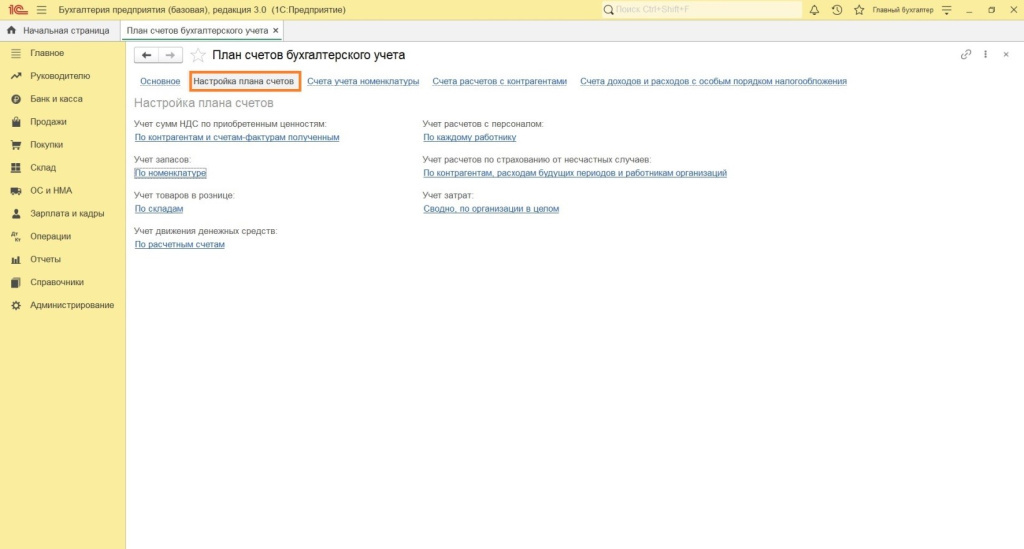Open the history clock icon
The image size is (1024, 549).
point(836,10)
